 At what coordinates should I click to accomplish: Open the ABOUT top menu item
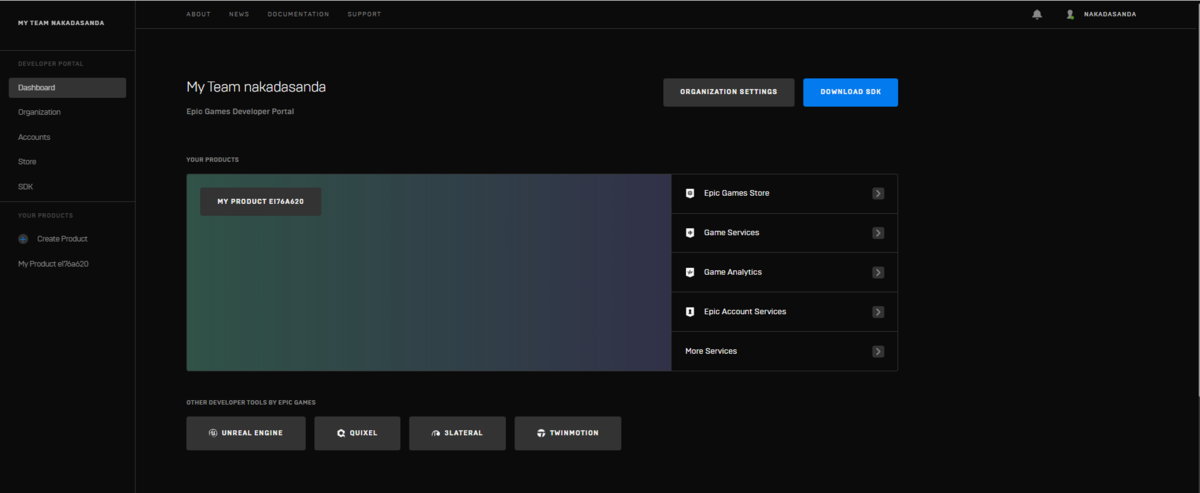(198, 14)
